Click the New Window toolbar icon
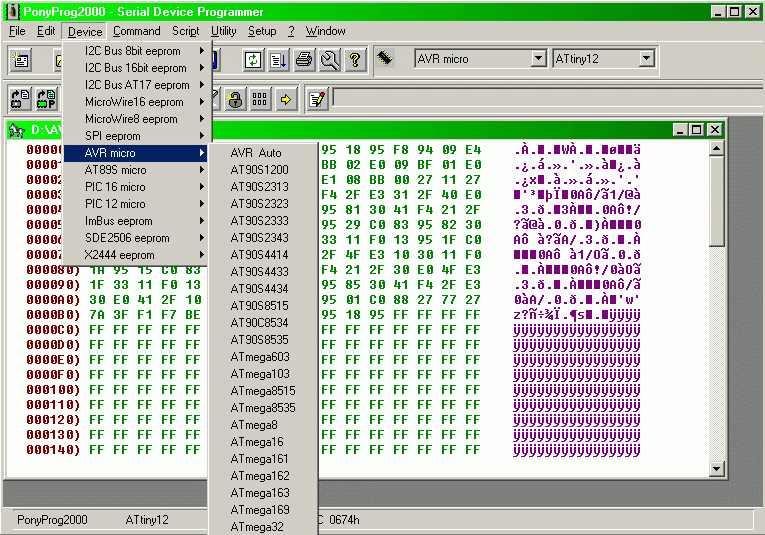 [21, 60]
